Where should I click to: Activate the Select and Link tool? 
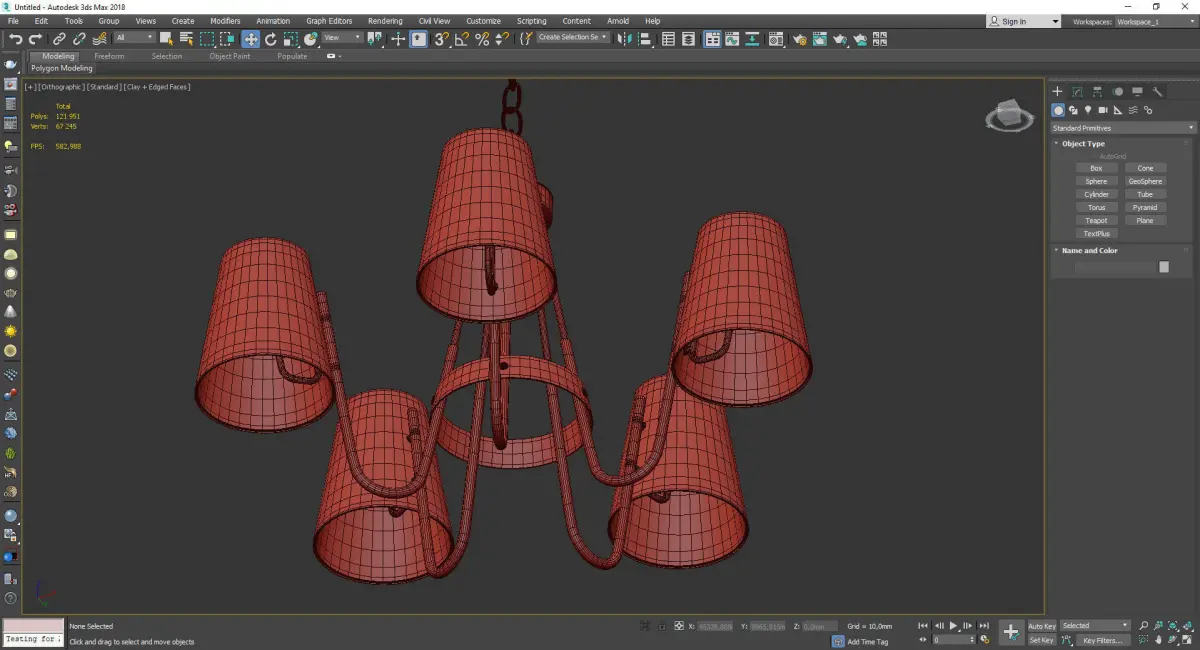tap(61, 39)
